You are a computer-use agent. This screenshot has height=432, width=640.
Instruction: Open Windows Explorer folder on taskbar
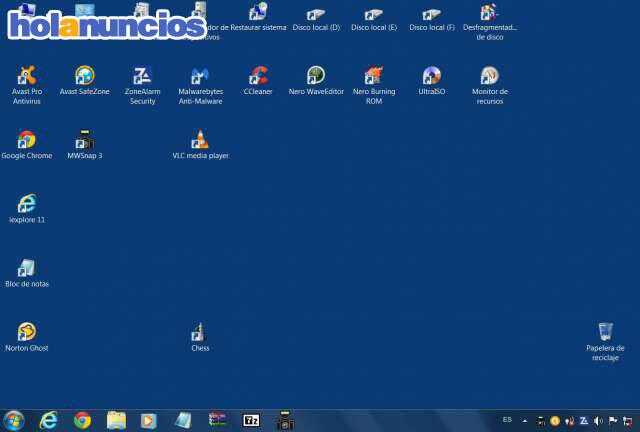[x=116, y=421]
